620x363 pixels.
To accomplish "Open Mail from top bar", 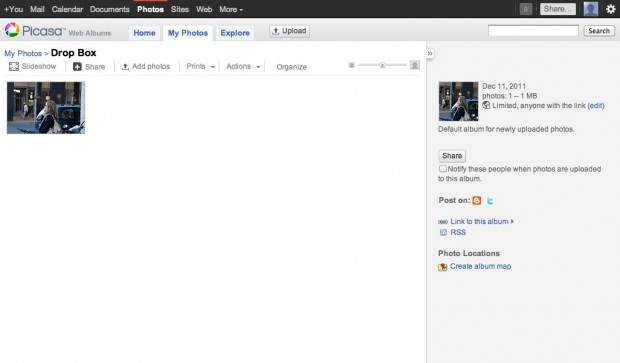I will pyautogui.click(x=37, y=9).
